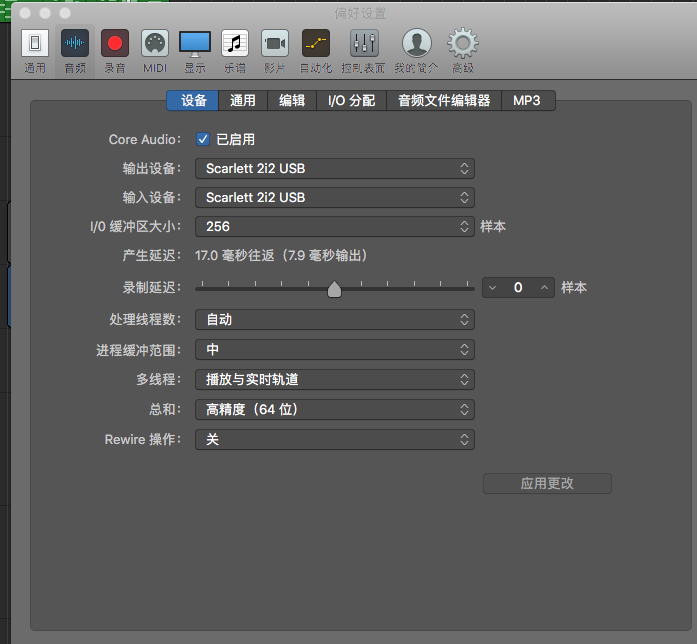
Task: Click the 录制延迟 slider thumb
Action: (335, 289)
